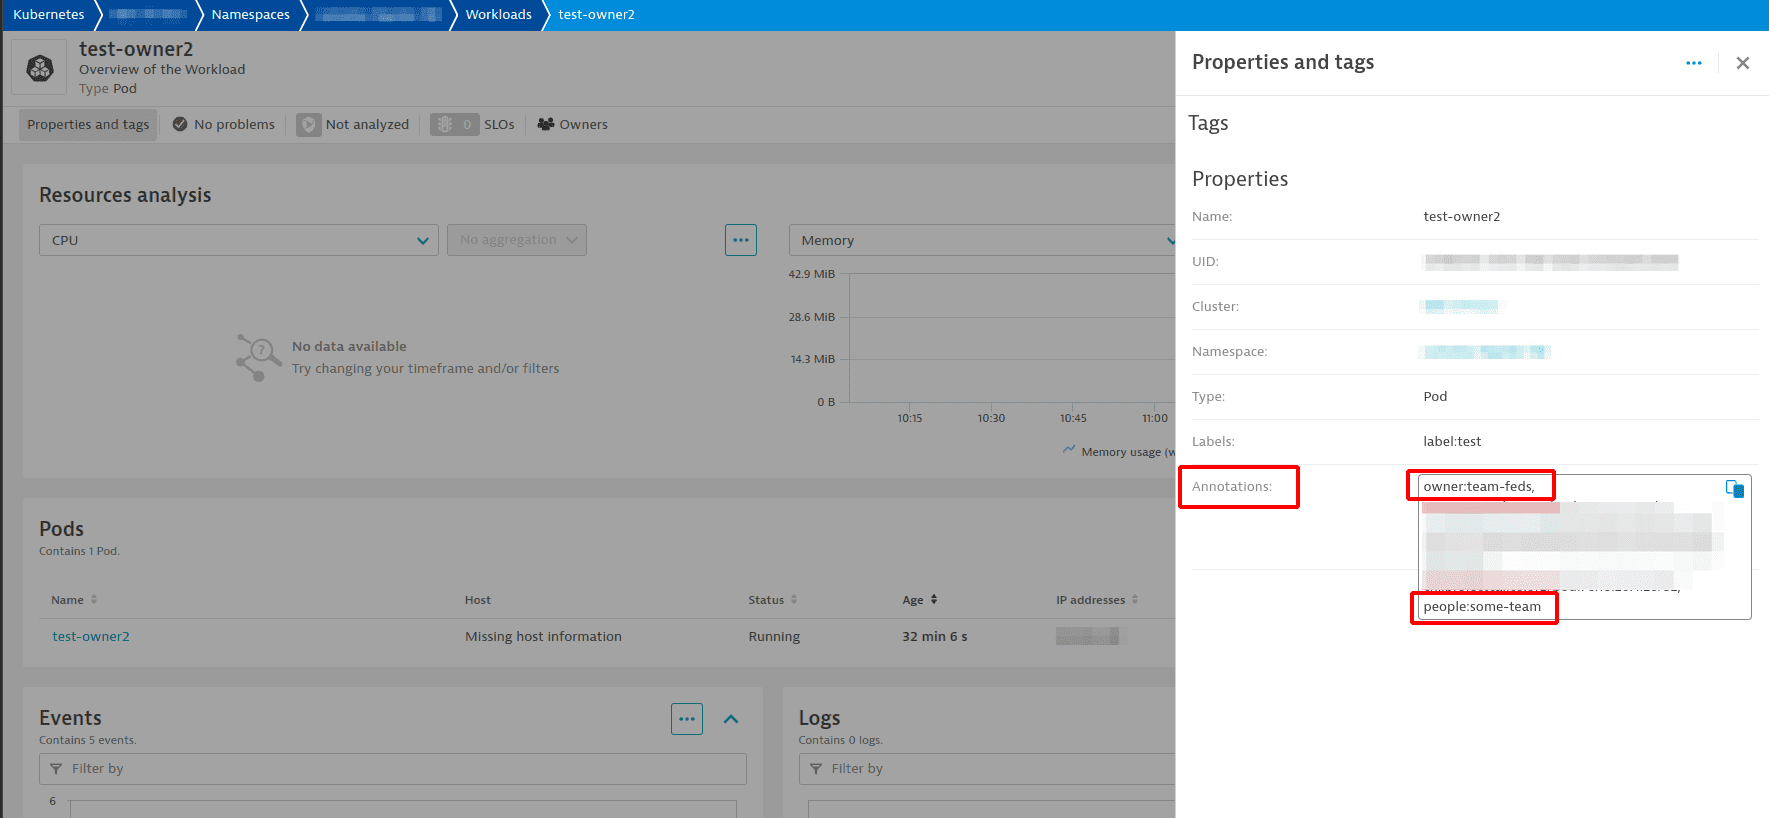Copy annotations with the copy icon
1769x818 pixels.
1734,488
